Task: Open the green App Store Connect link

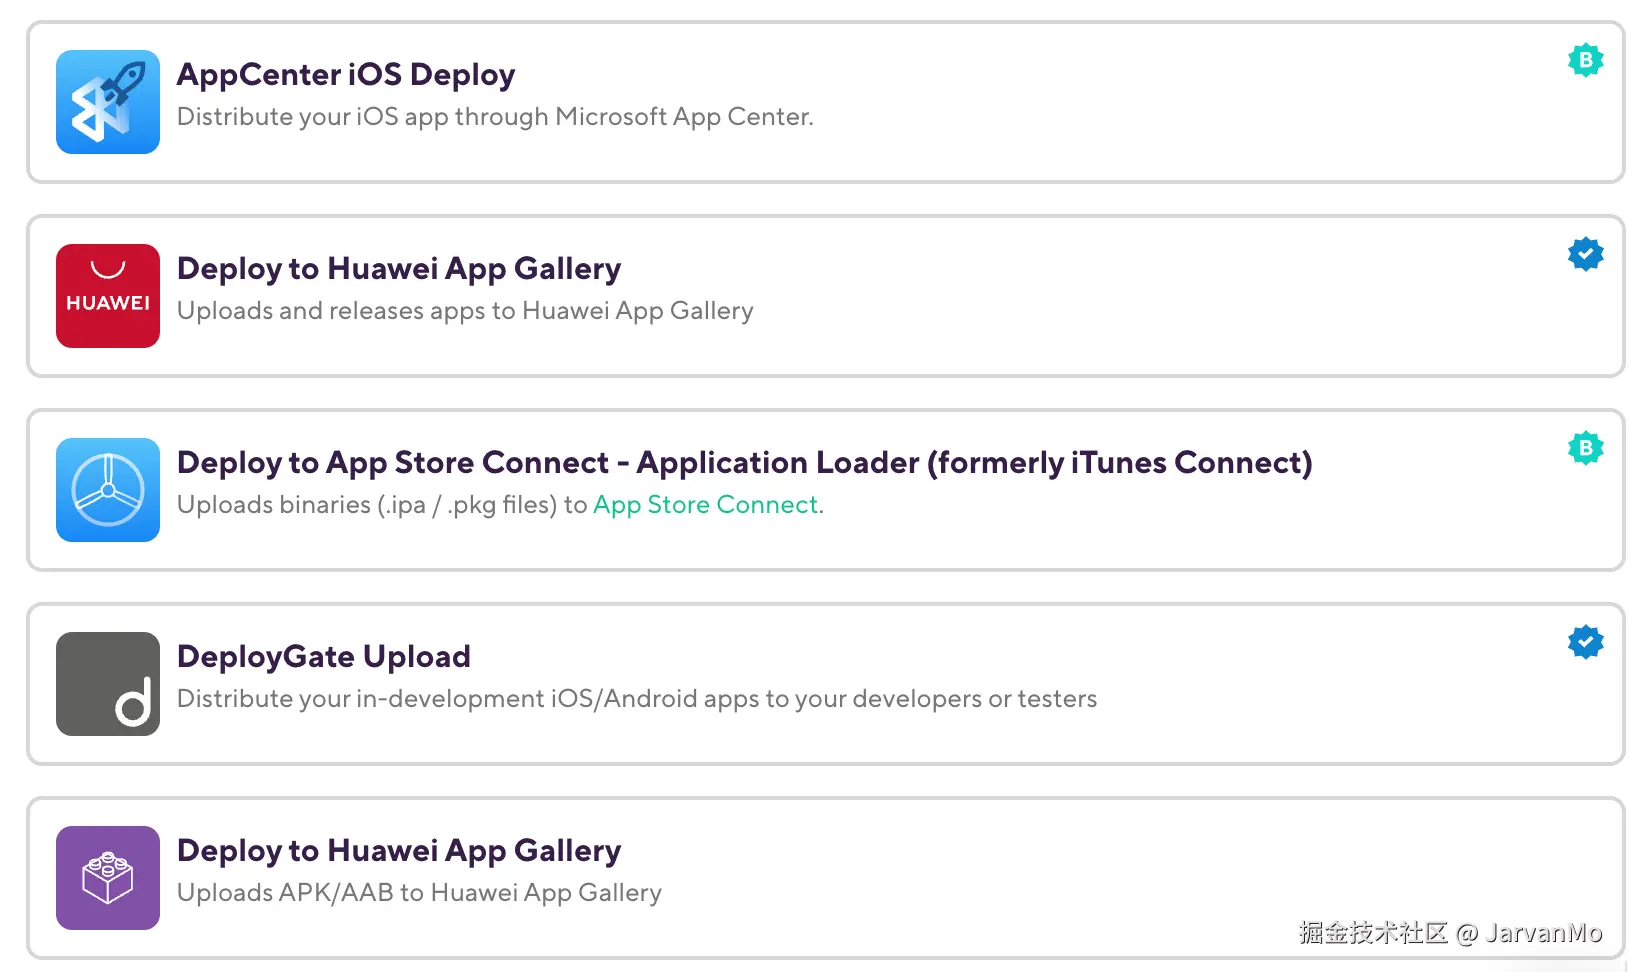Action: [x=705, y=505]
